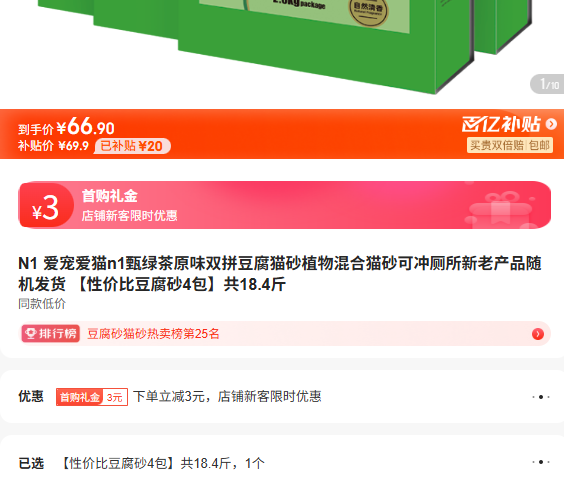Open the 百亿补贴 arrow icon
The height and width of the screenshot is (493, 564).
pyautogui.click(x=551, y=124)
